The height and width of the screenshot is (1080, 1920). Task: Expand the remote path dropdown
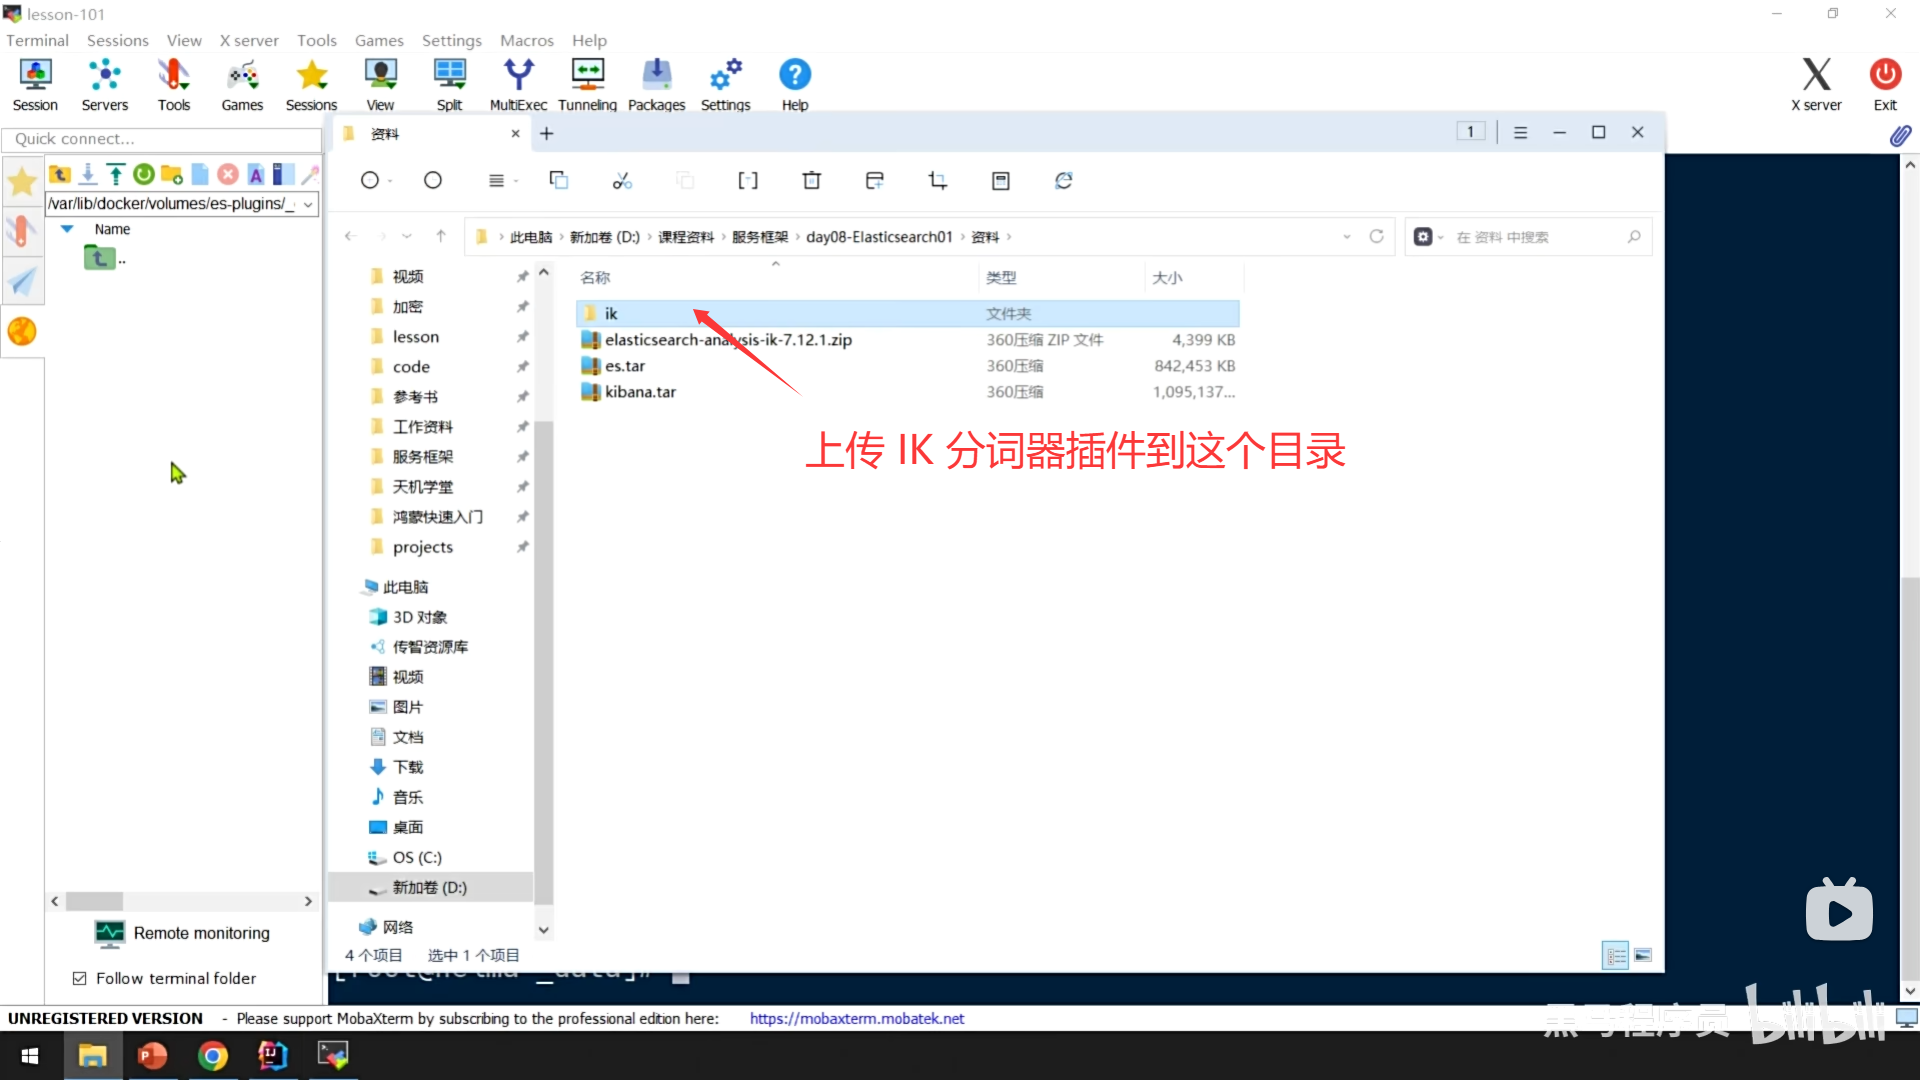point(308,204)
